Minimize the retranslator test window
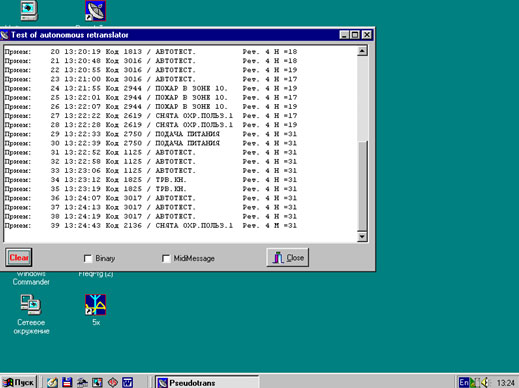519x388 pixels. pos(344,35)
